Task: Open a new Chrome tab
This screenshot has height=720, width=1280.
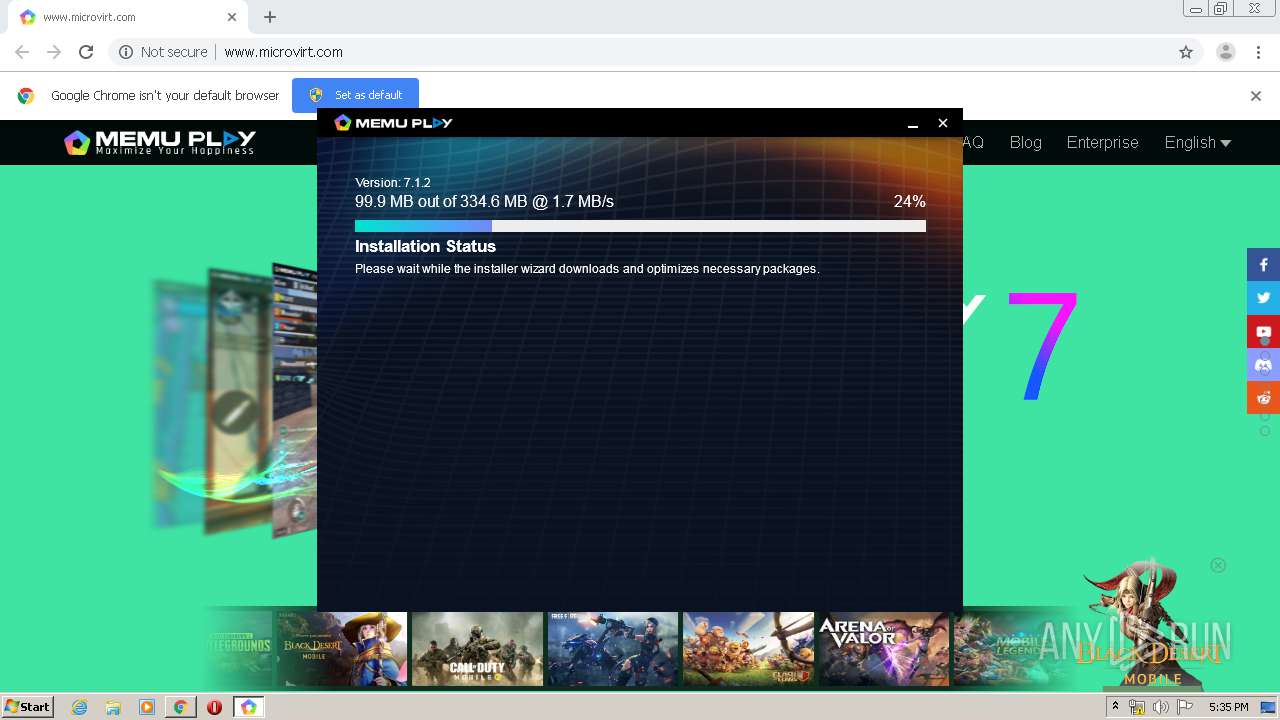Action: [x=270, y=17]
